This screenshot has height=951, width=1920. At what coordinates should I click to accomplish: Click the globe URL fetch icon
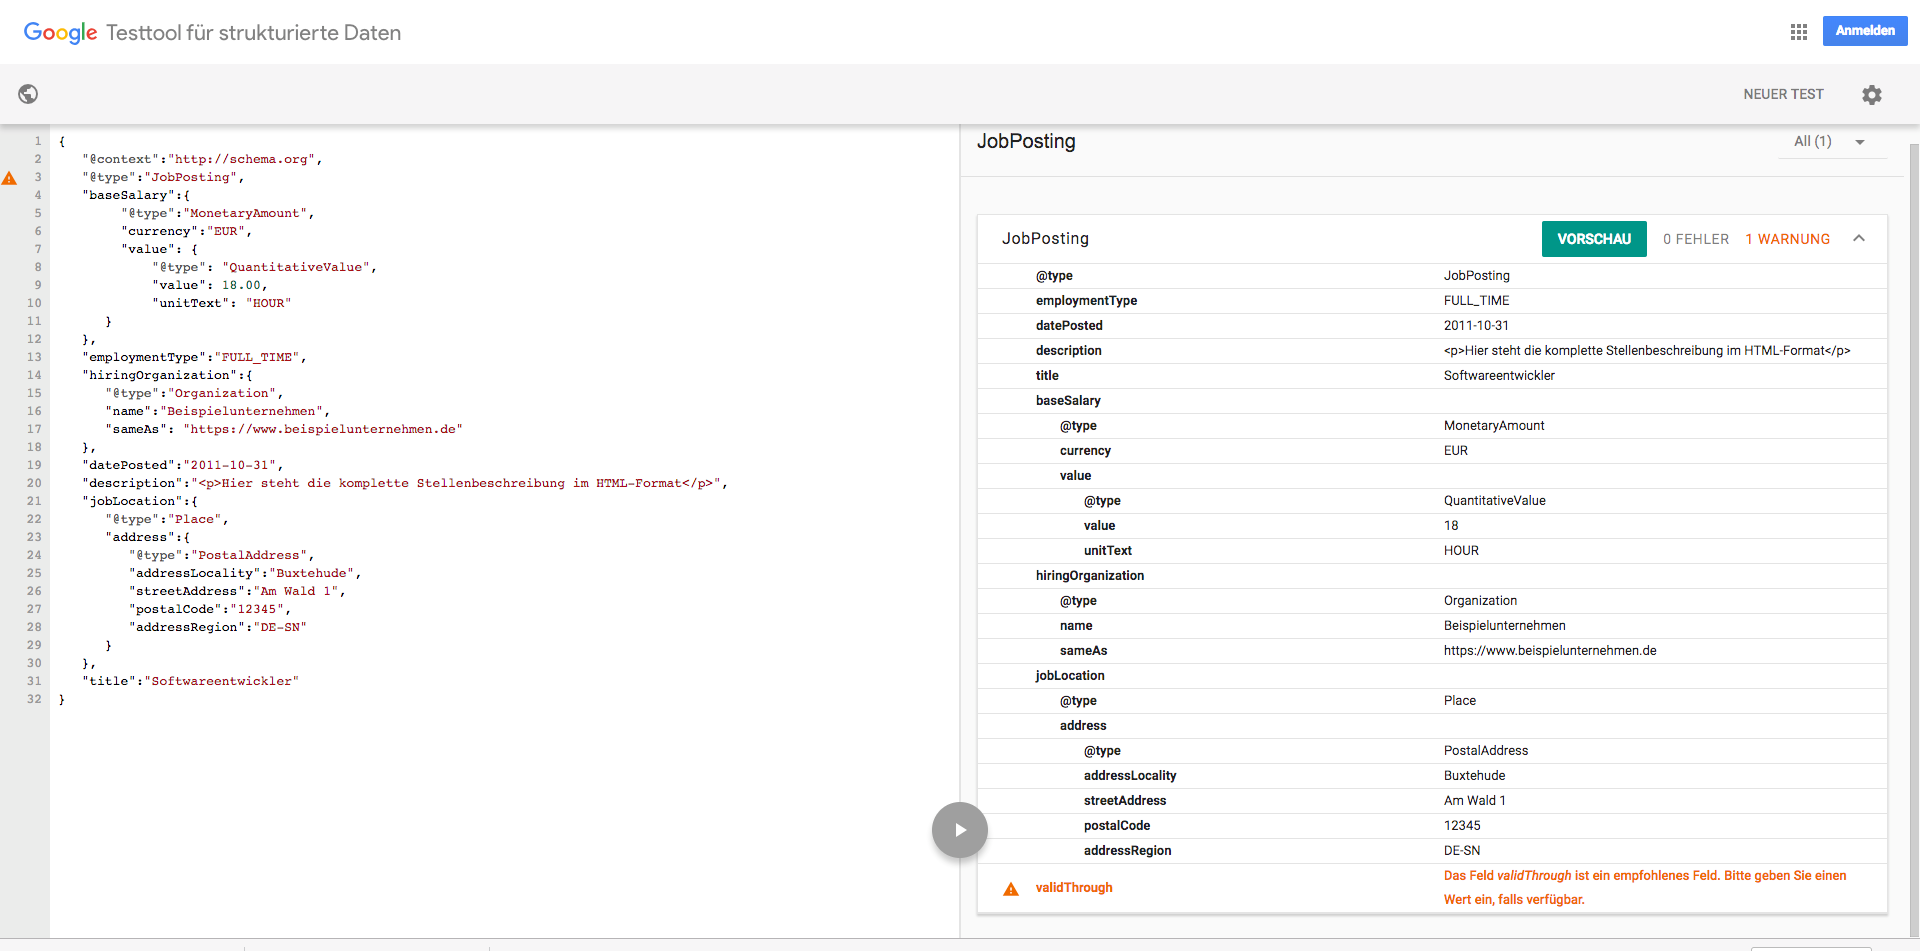tap(28, 94)
